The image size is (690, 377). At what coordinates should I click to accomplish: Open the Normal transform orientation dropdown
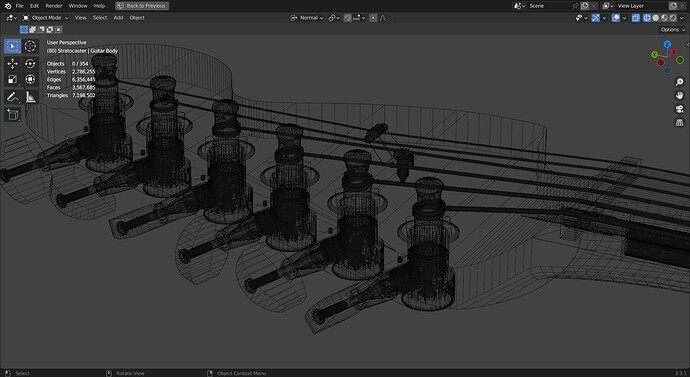[307, 18]
